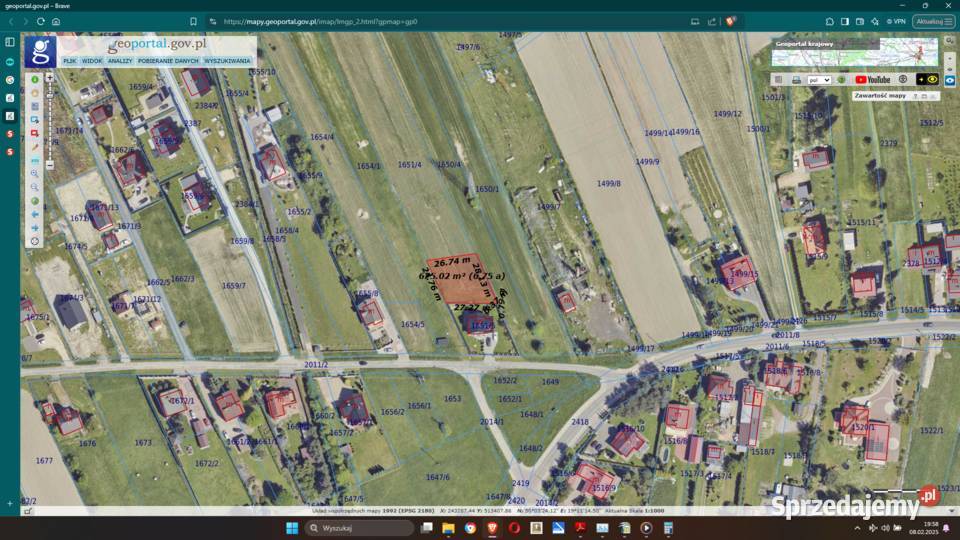
Task: Open Opera from the taskbar
Action: coord(514,528)
